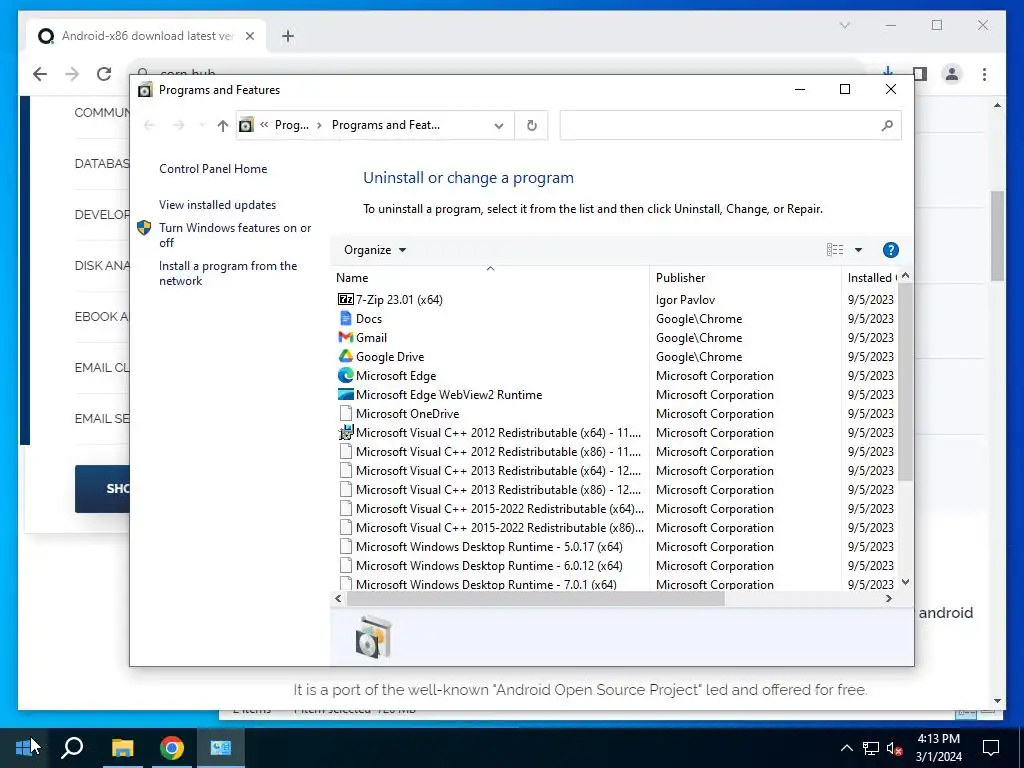Click the Gmail icon in program list
Viewport: 1024px width, 768px height.
[x=345, y=337]
